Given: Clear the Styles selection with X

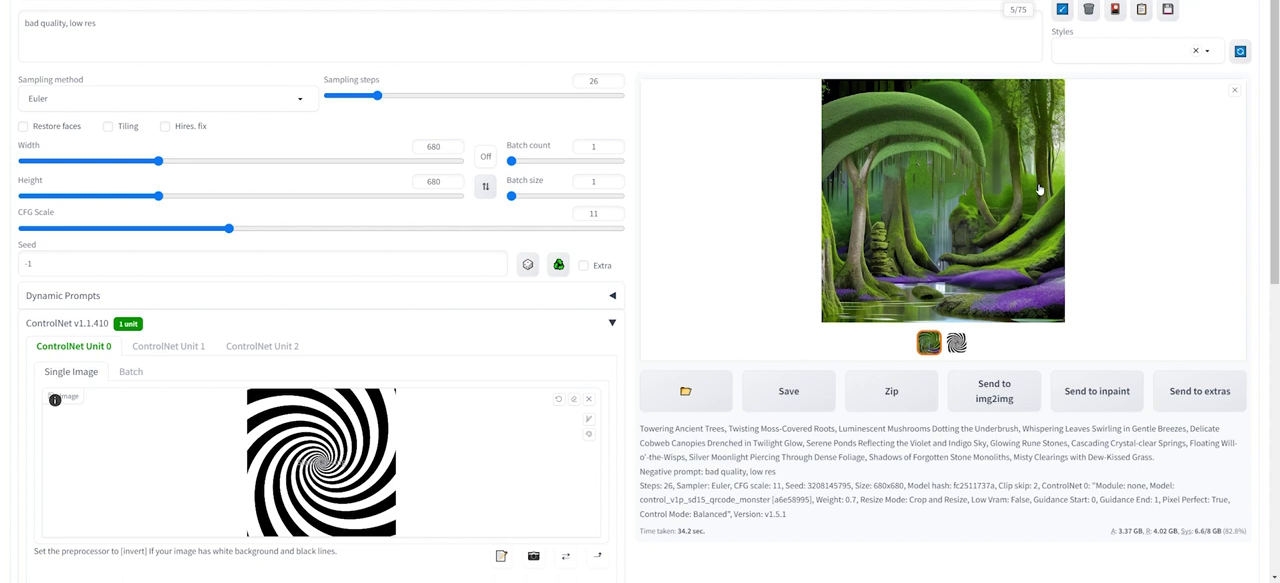Looking at the screenshot, I should (1195, 51).
